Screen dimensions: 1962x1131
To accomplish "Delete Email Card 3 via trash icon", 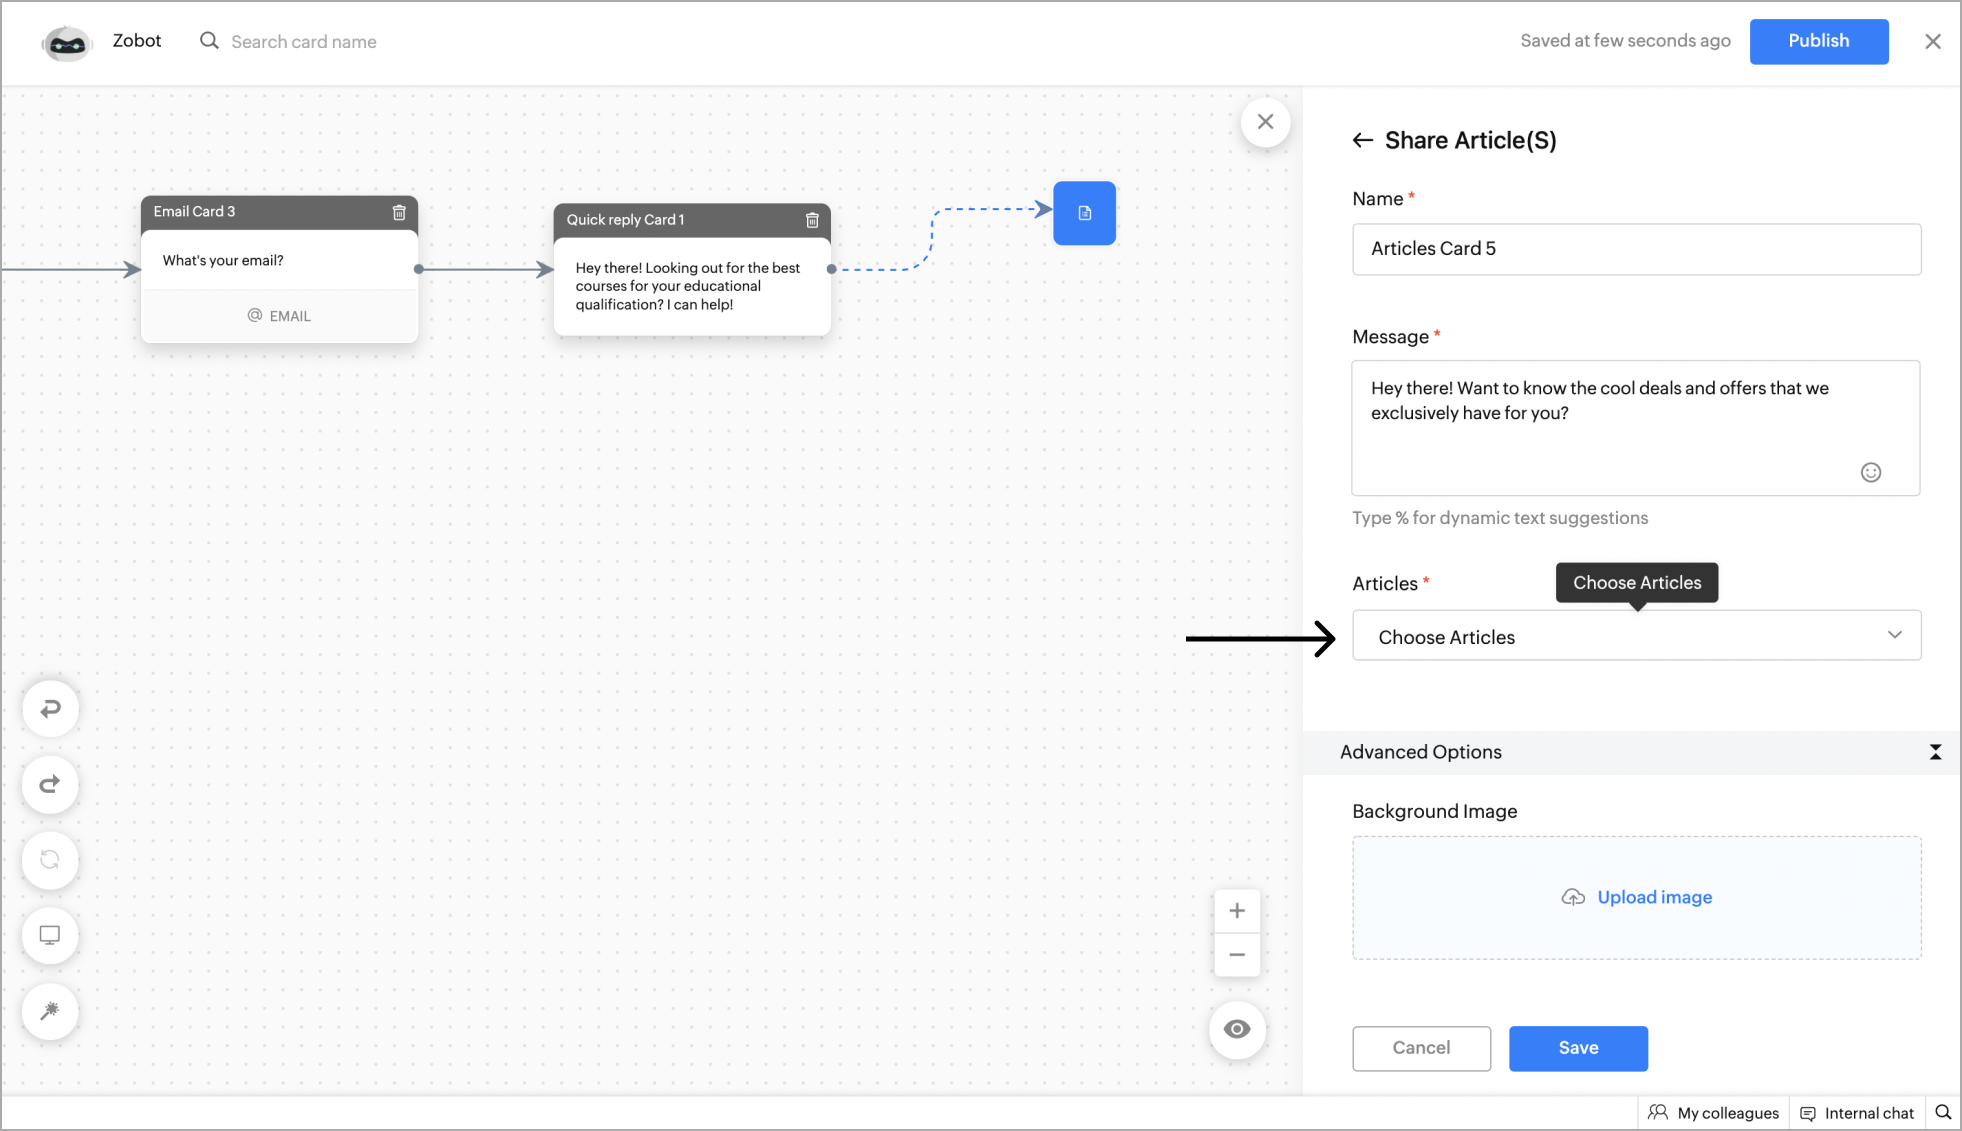I will pos(399,212).
